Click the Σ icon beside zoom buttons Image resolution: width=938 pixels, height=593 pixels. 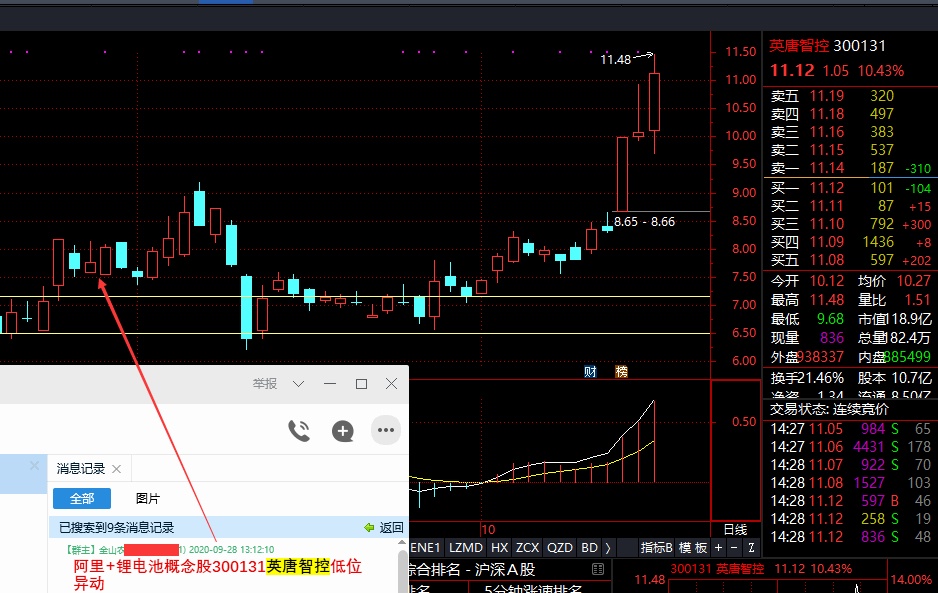click(x=751, y=548)
